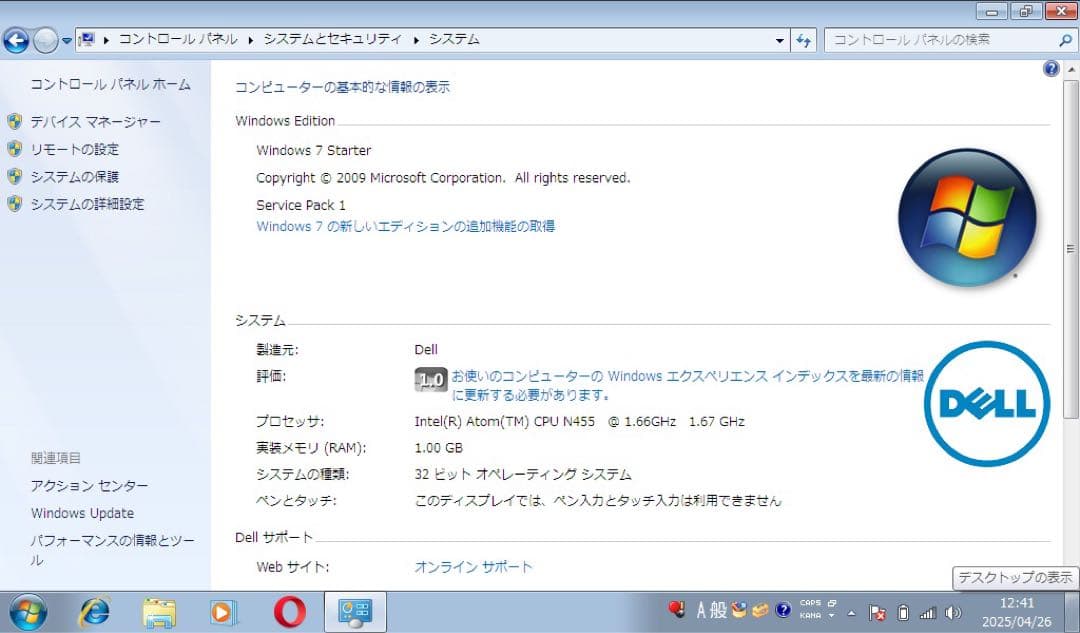
Task: Open Windows Explorer from the taskbar
Action: (159, 611)
